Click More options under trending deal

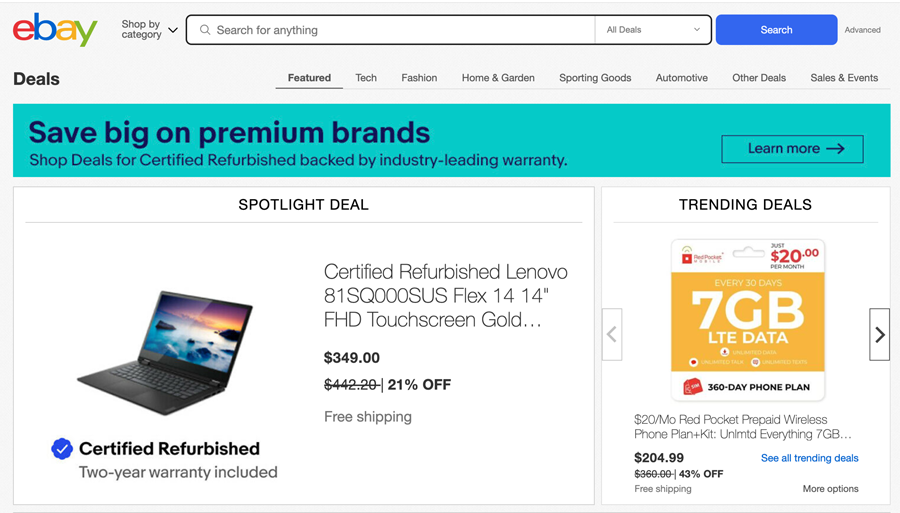[x=830, y=489]
